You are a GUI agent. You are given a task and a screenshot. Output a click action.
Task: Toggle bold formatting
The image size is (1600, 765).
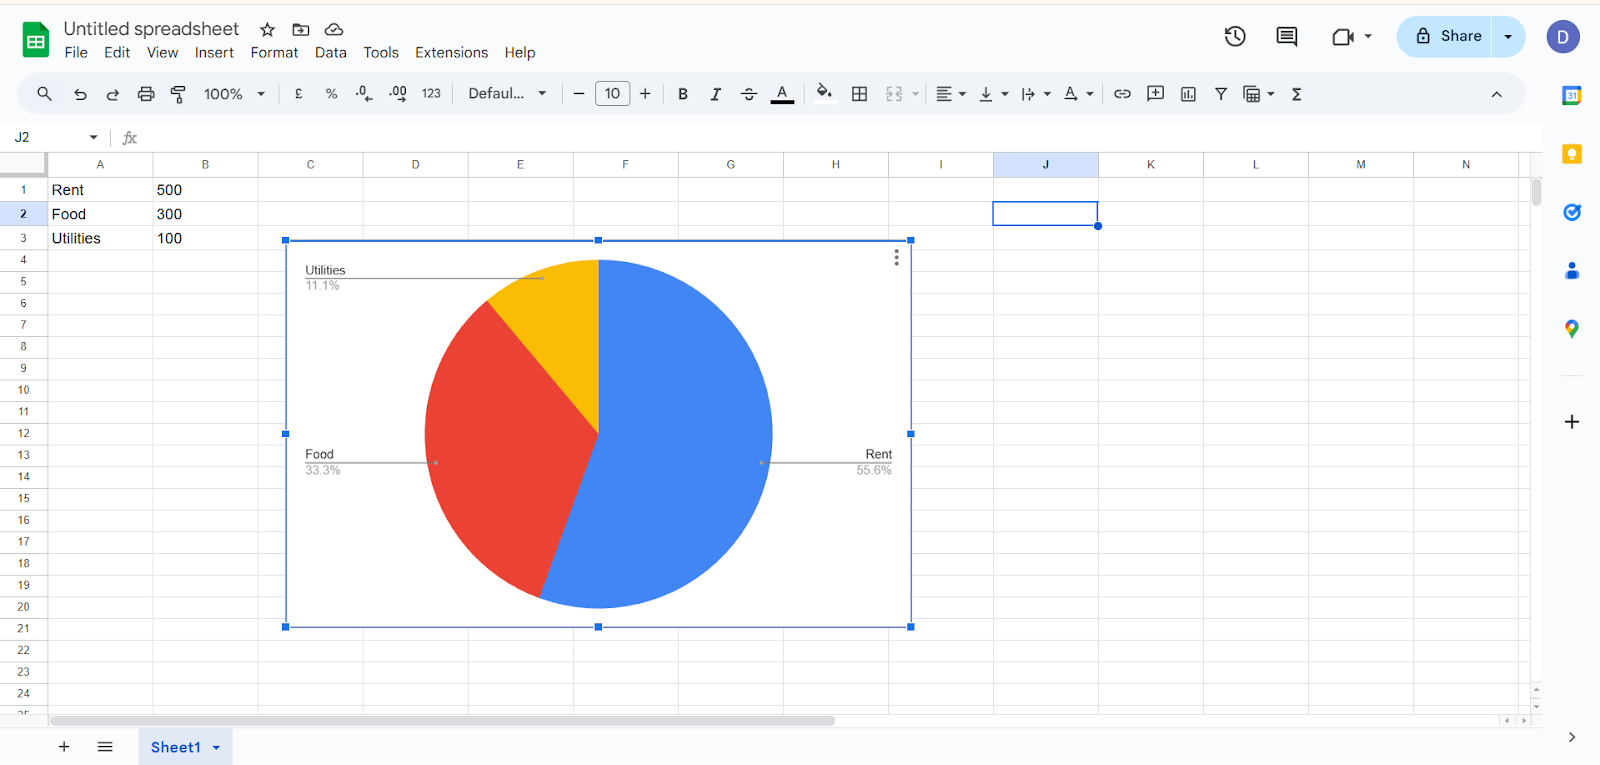coord(683,94)
